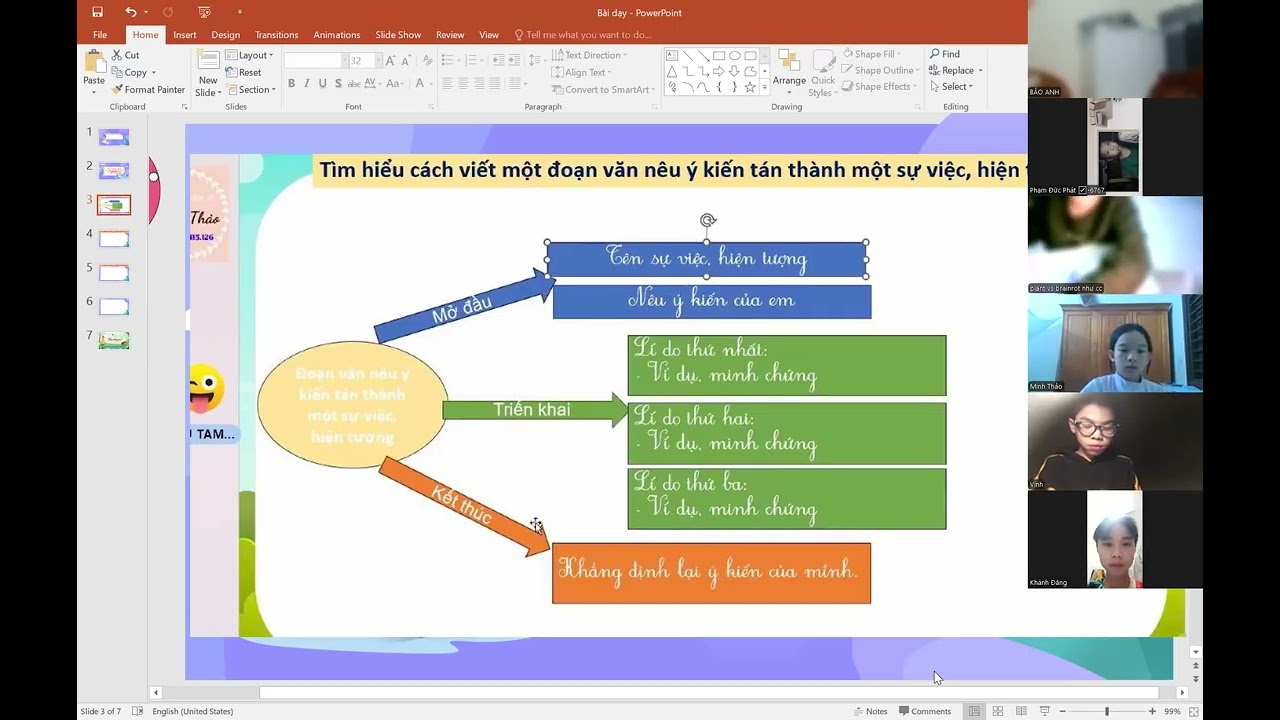The width and height of the screenshot is (1280, 720).
Task: Toggle Bold formatting
Action: [291, 83]
